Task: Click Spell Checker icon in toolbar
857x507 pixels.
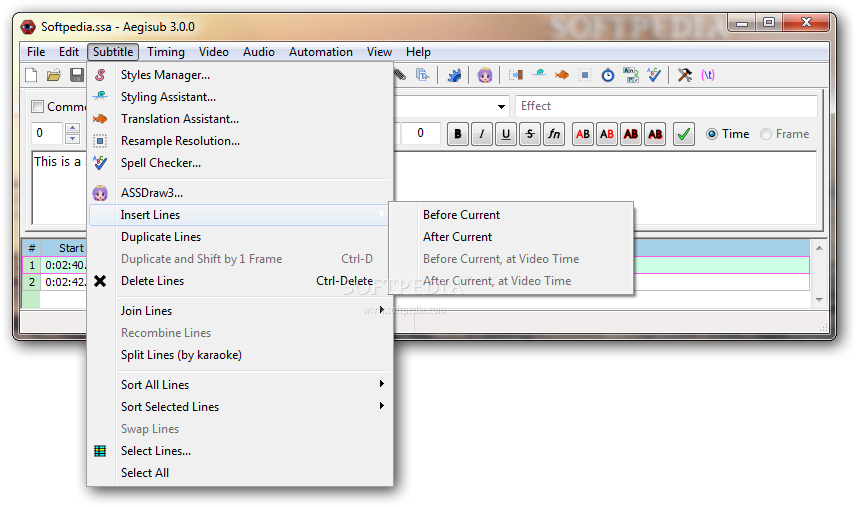Action: [x=654, y=75]
